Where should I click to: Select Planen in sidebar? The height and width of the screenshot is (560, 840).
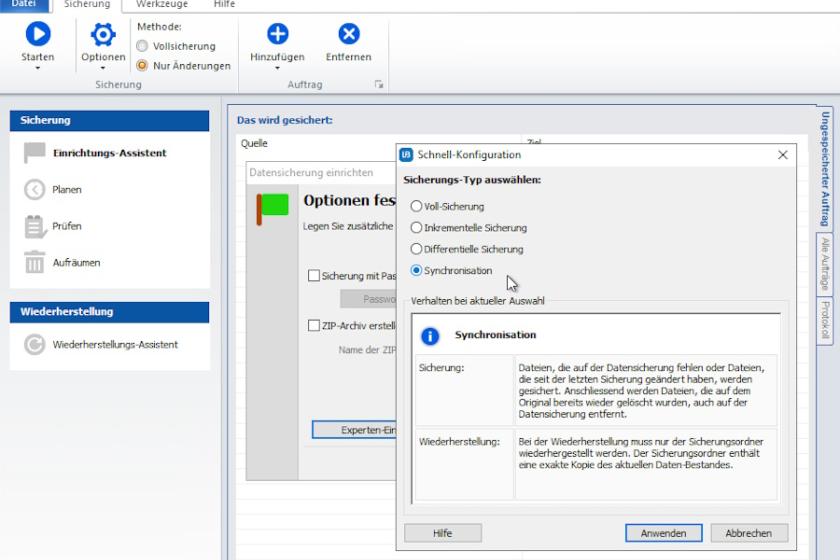click(x=67, y=190)
